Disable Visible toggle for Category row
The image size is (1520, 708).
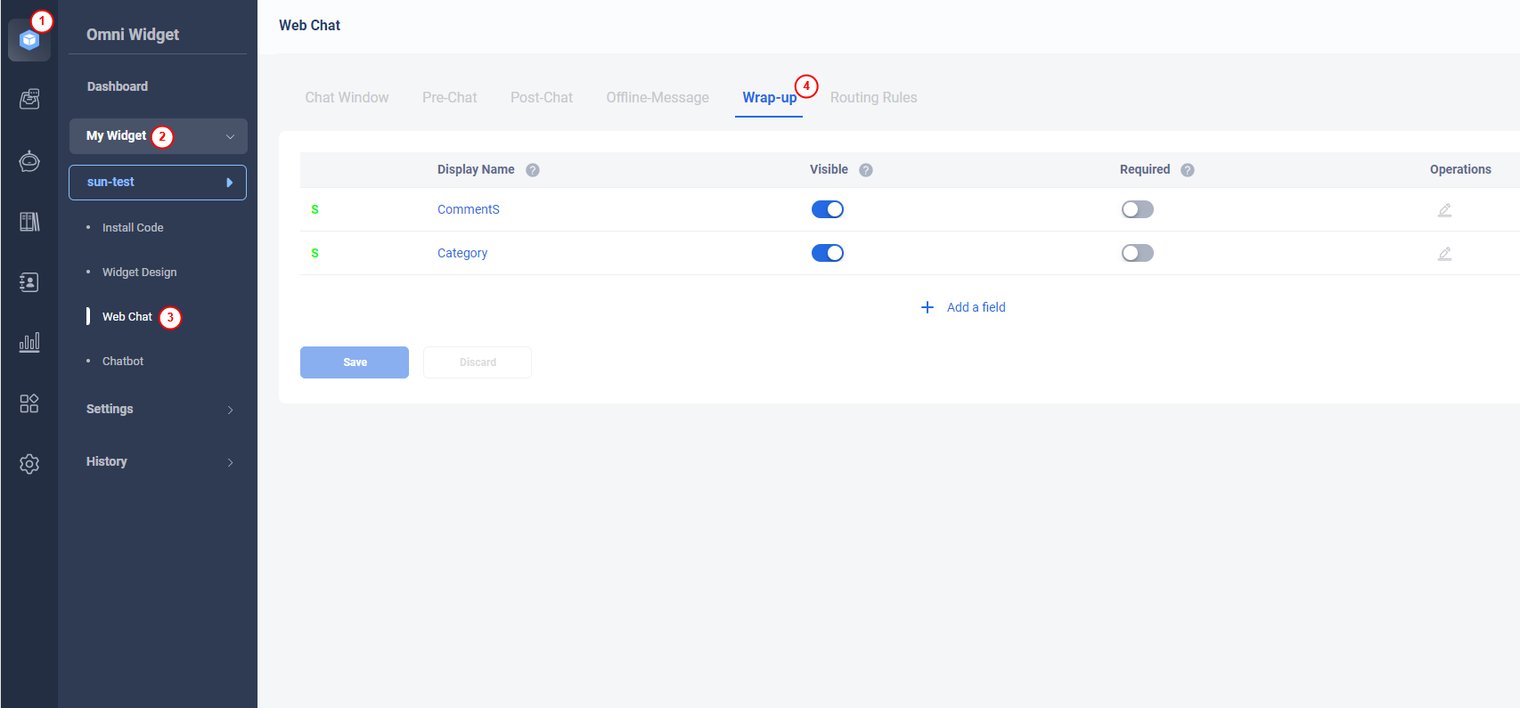(x=827, y=253)
